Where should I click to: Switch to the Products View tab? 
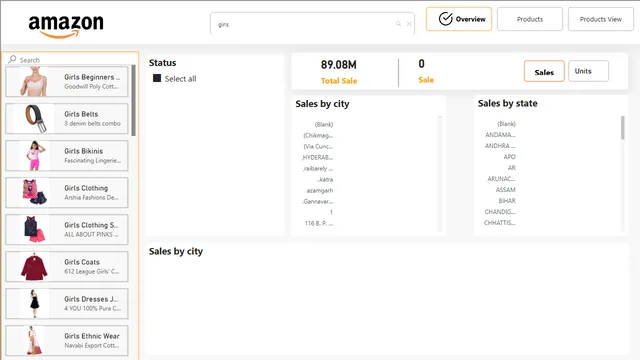pyautogui.click(x=601, y=19)
